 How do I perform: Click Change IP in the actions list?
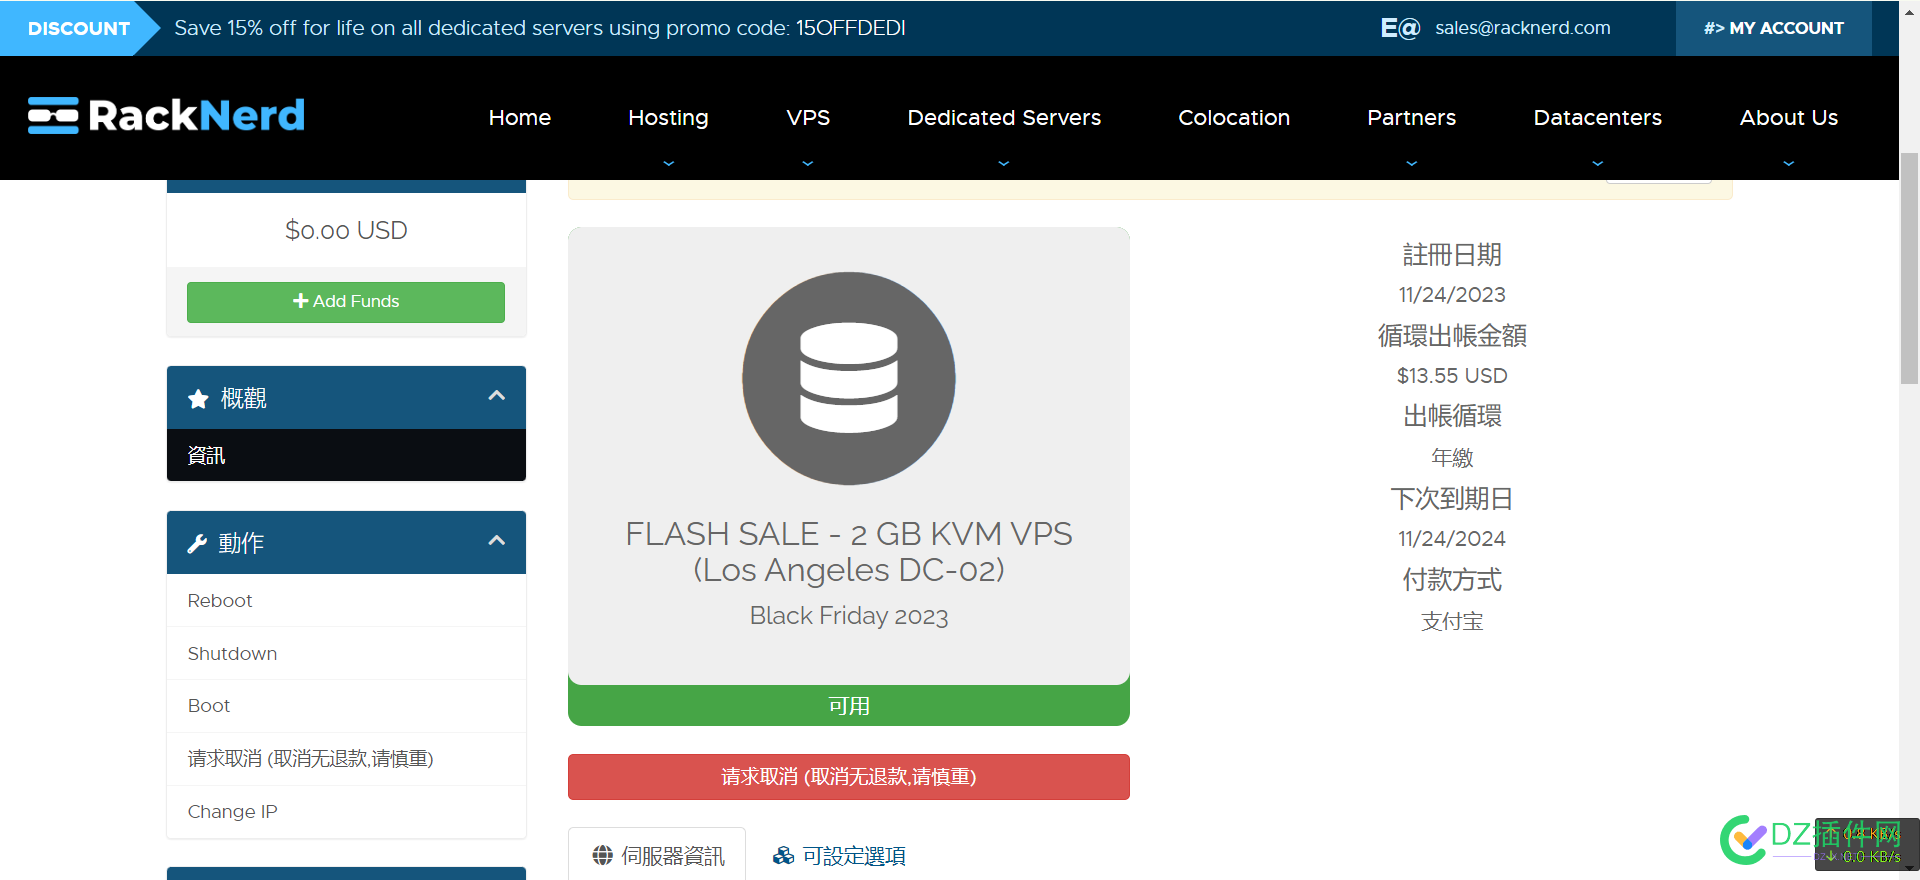(346, 812)
